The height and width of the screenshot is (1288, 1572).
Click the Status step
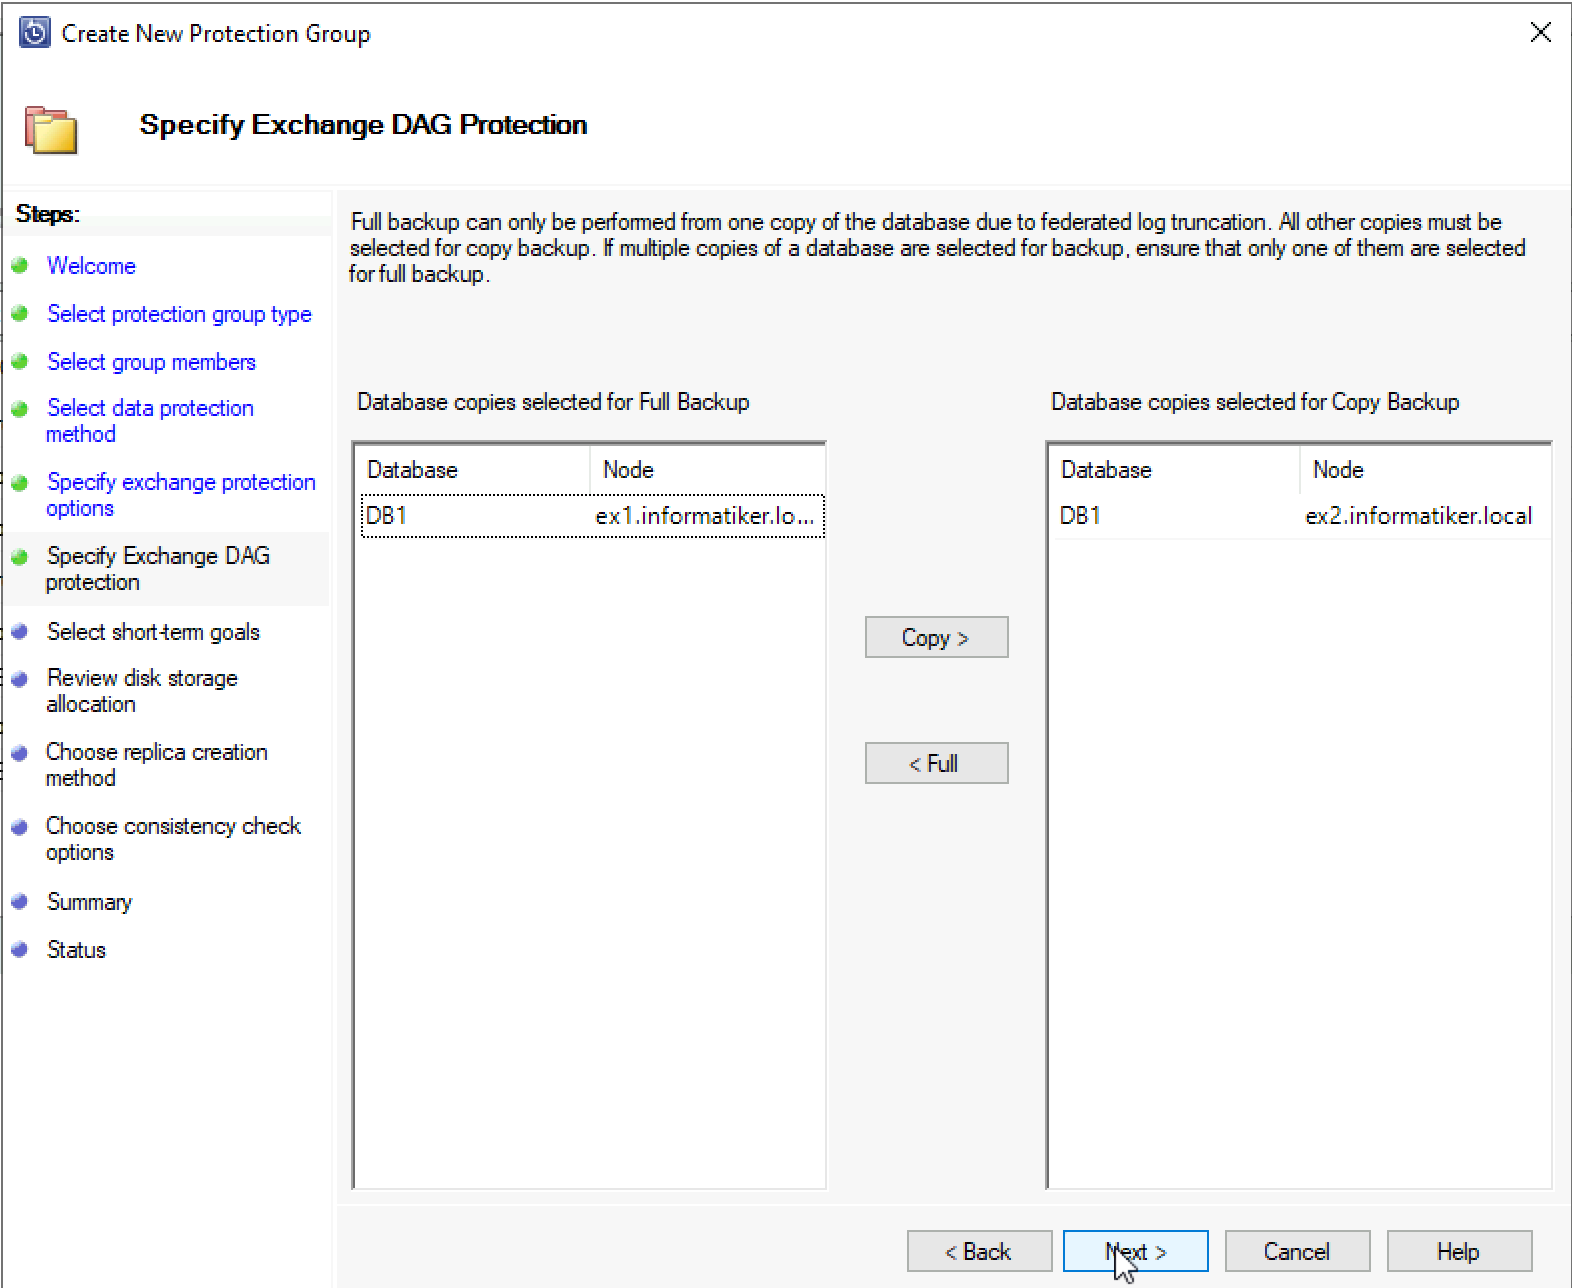point(76,950)
